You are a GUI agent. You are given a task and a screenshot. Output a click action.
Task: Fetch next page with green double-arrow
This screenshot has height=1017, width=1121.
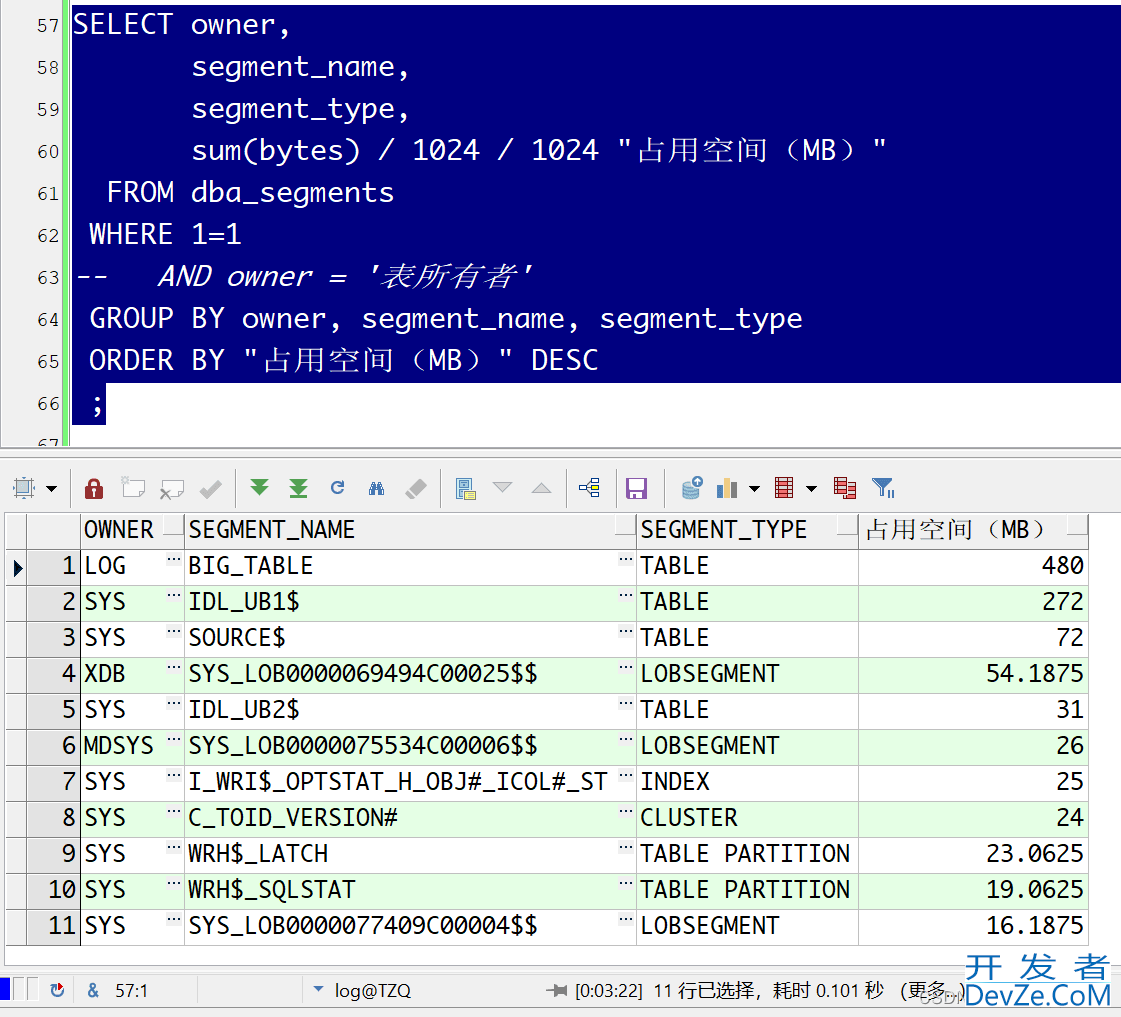260,488
